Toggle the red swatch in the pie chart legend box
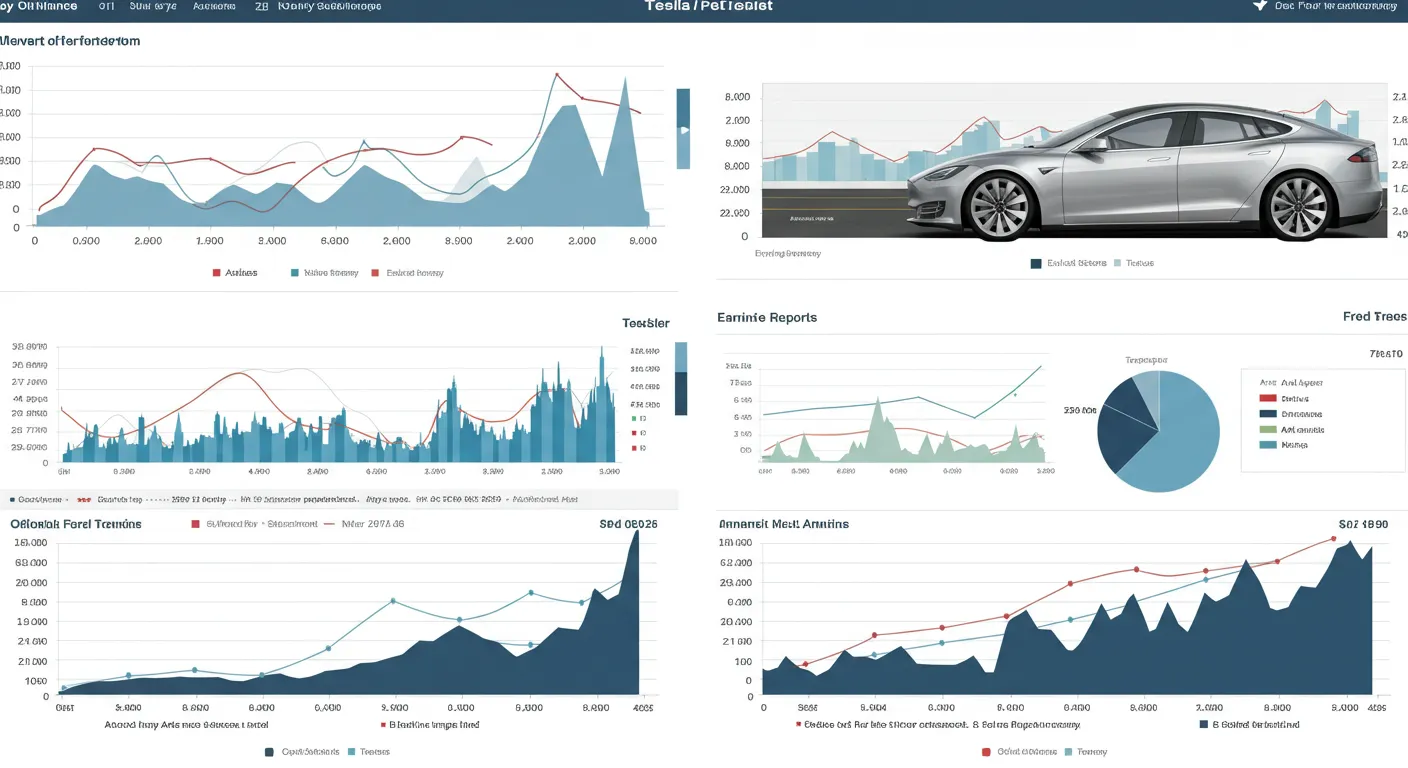This screenshot has width=1408, height=768. point(1268,398)
